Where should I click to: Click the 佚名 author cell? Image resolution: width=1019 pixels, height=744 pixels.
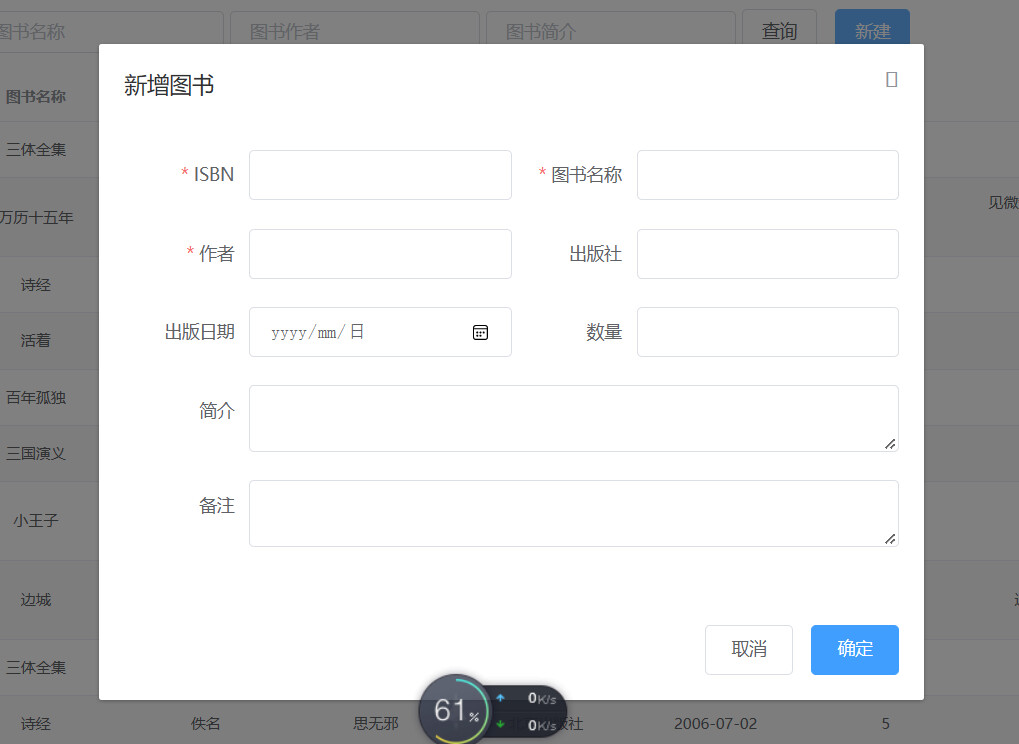[205, 723]
